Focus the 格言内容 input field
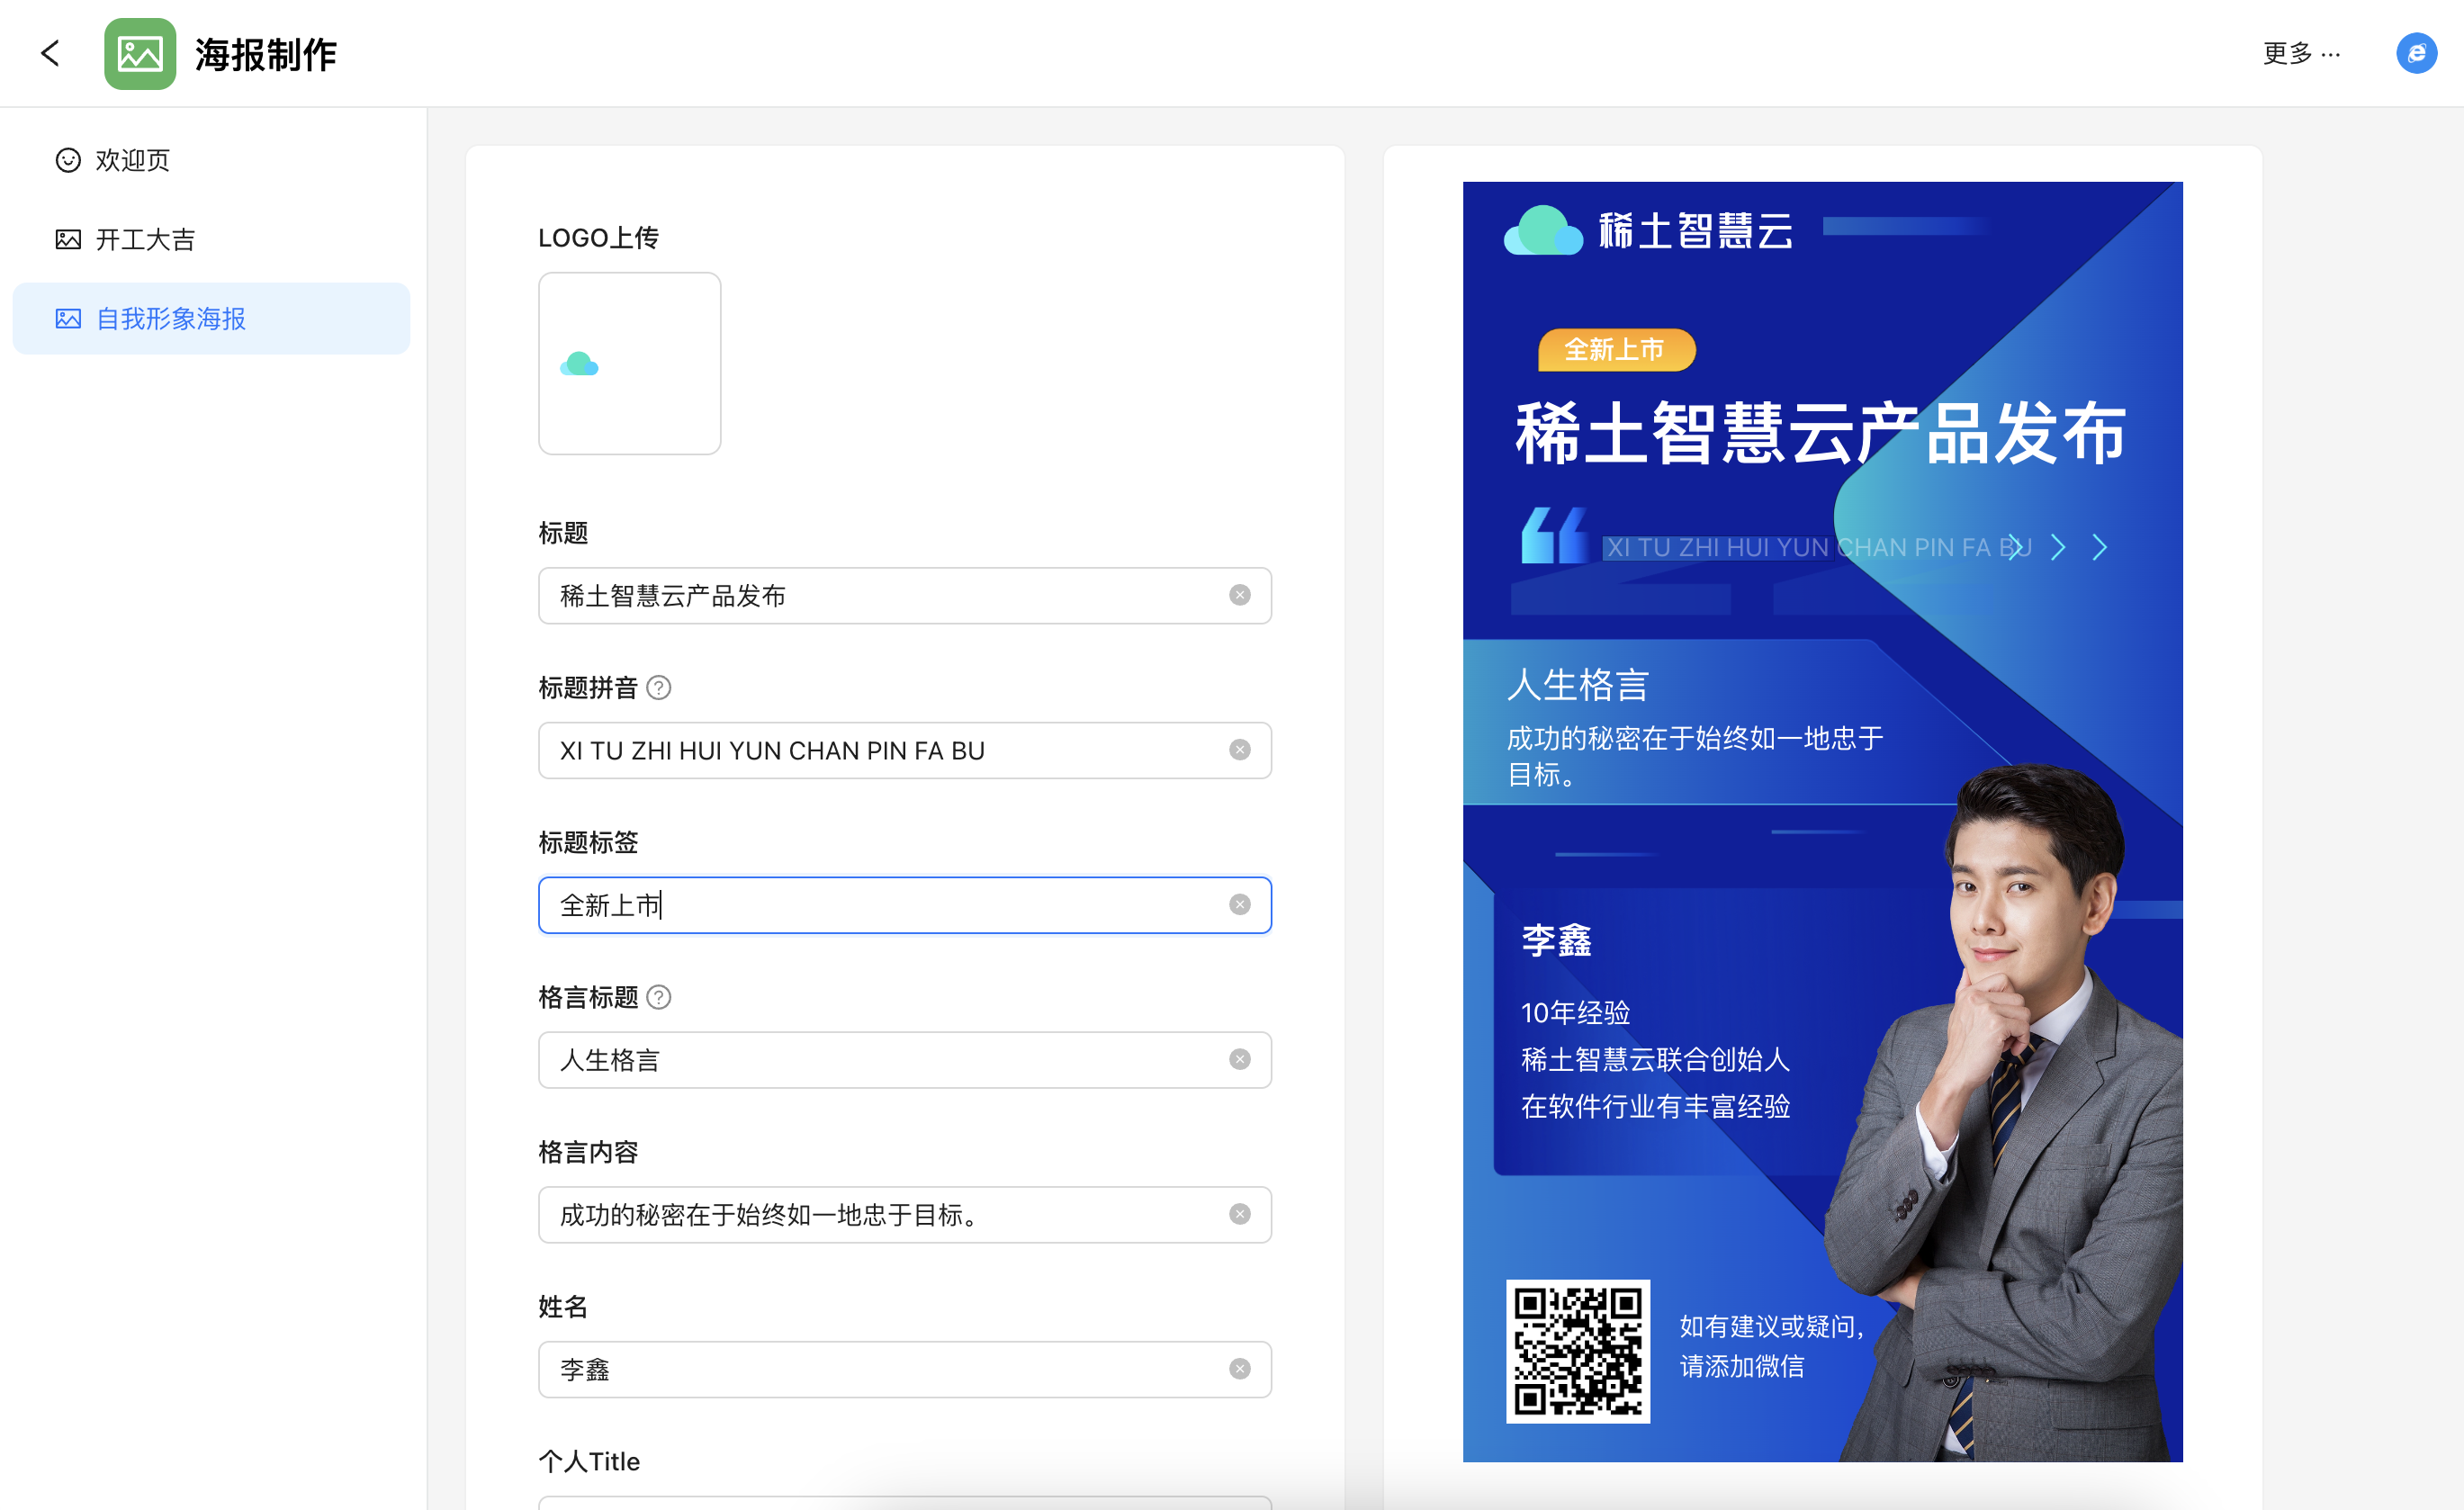This screenshot has height=1510, width=2464. 880,1214
